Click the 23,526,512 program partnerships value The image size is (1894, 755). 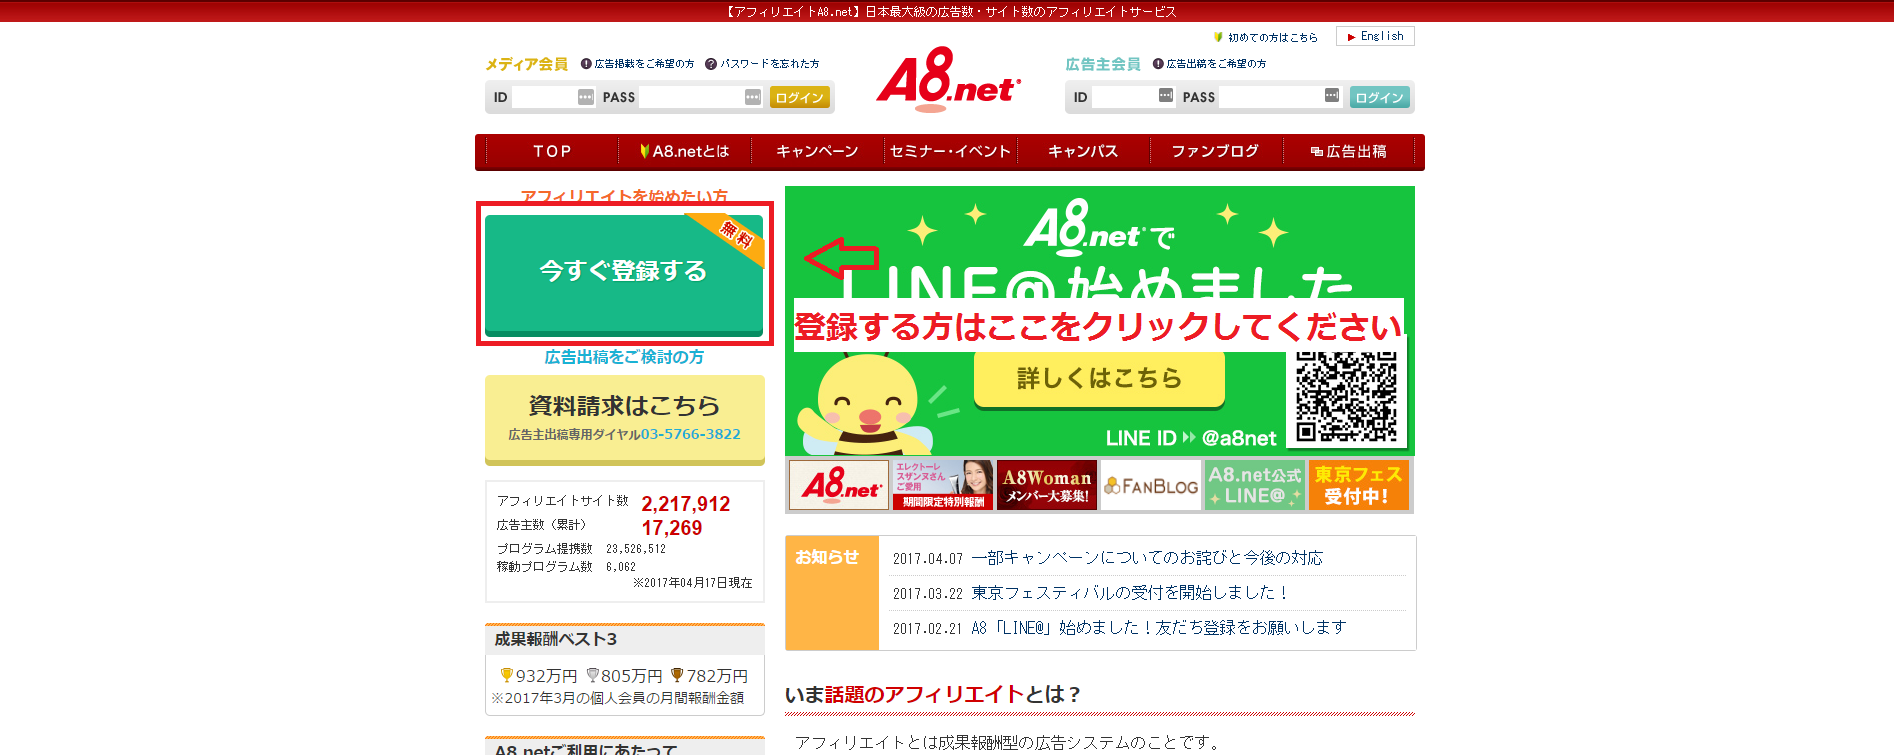(636, 549)
